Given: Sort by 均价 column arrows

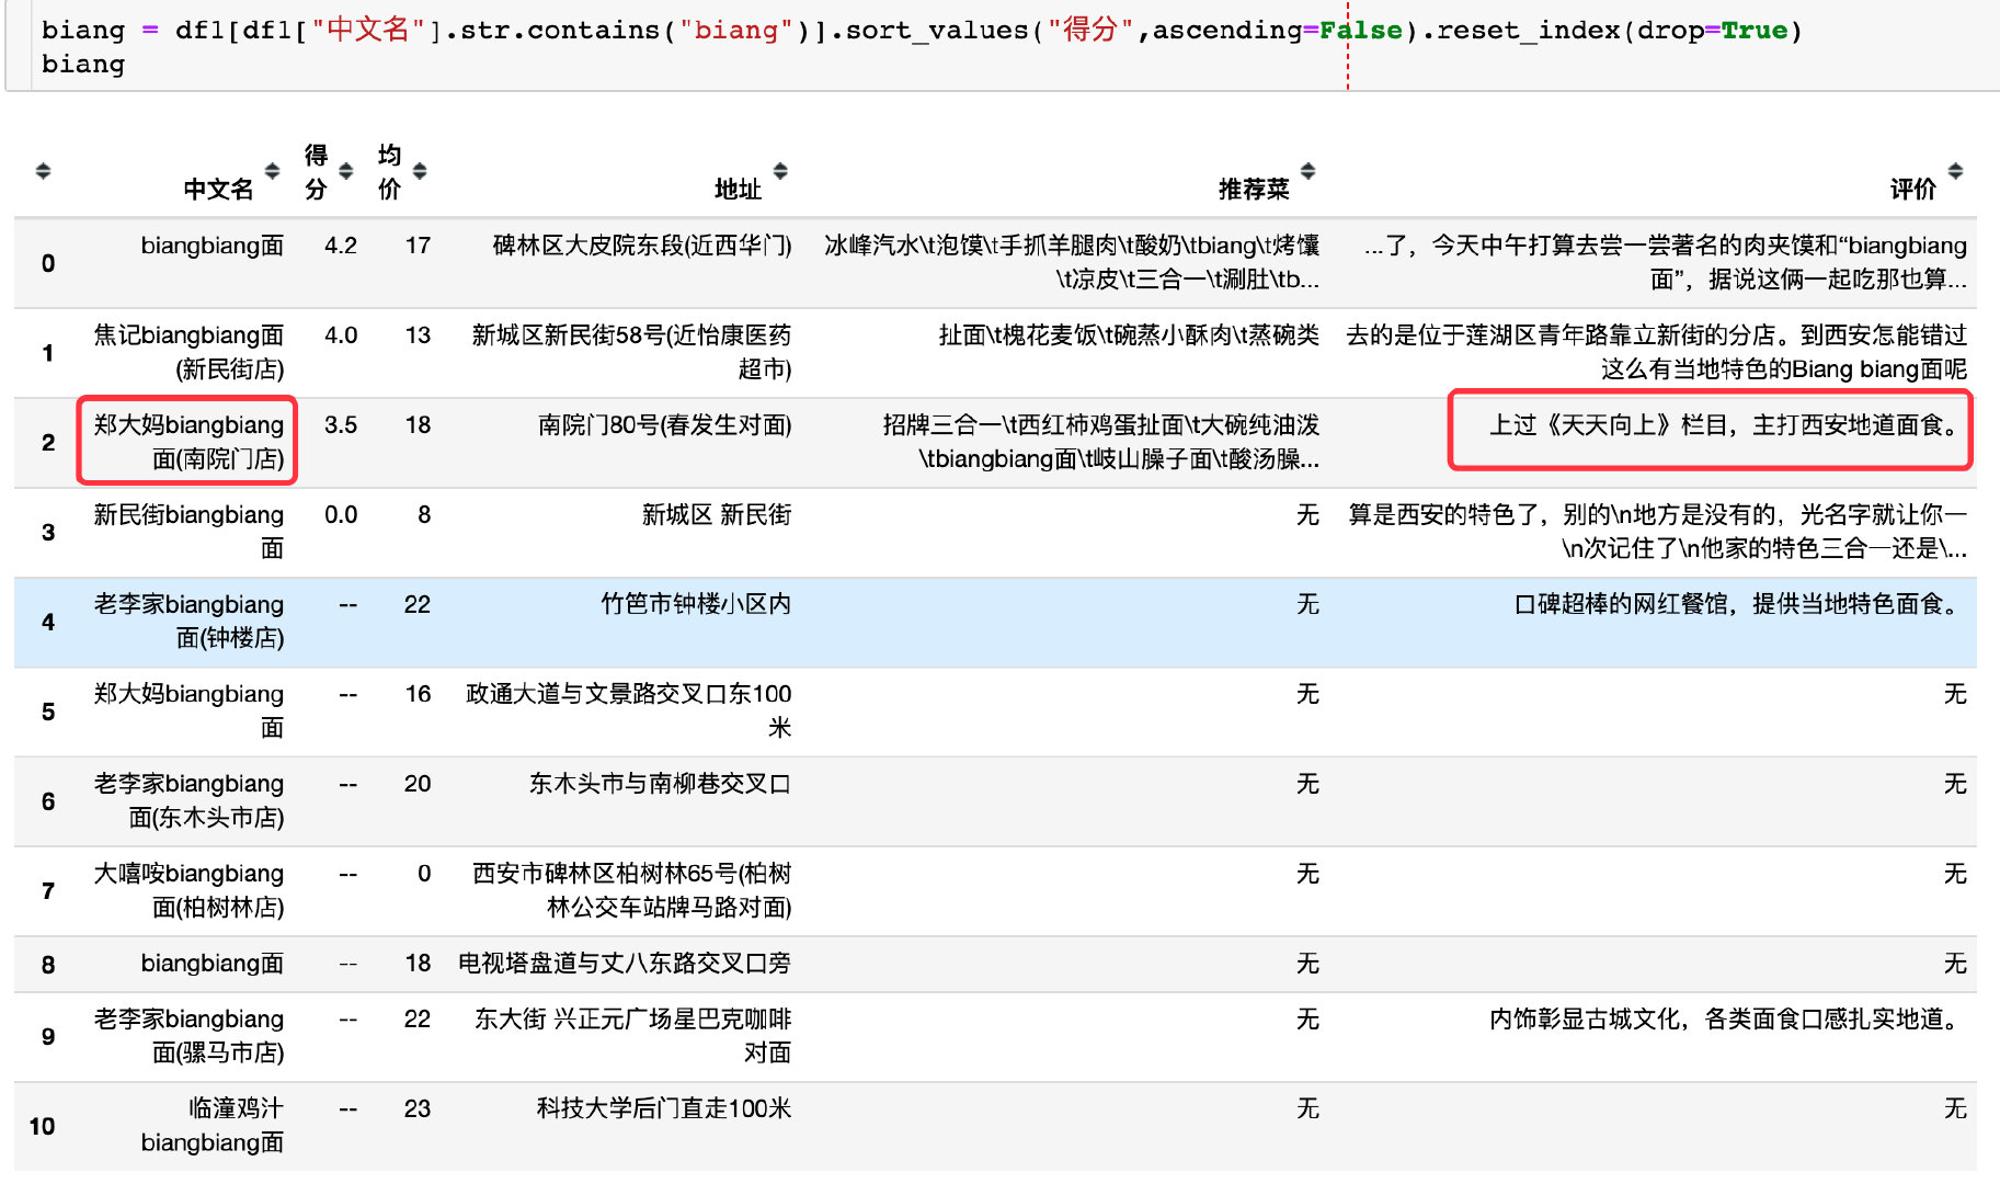Looking at the screenshot, I should 420,171.
